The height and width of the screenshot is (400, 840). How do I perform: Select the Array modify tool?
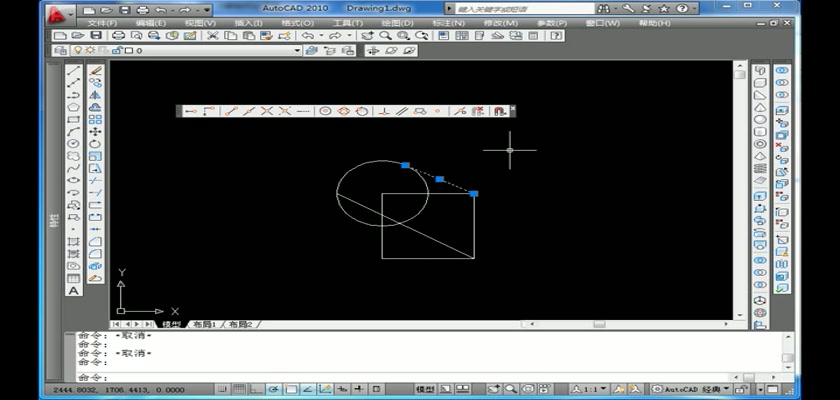coord(95,119)
